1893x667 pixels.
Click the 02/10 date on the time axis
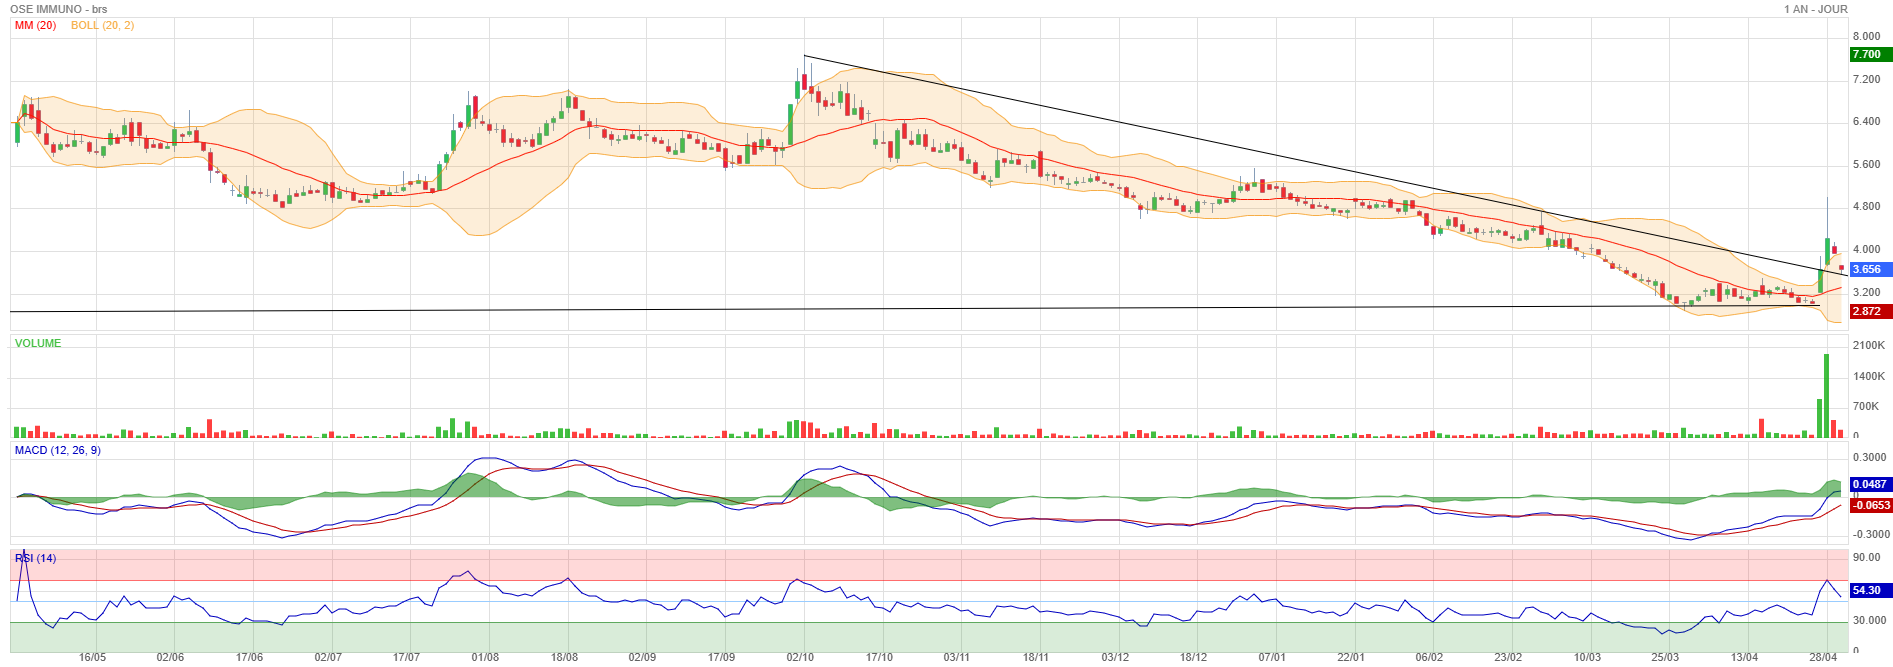(x=800, y=657)
